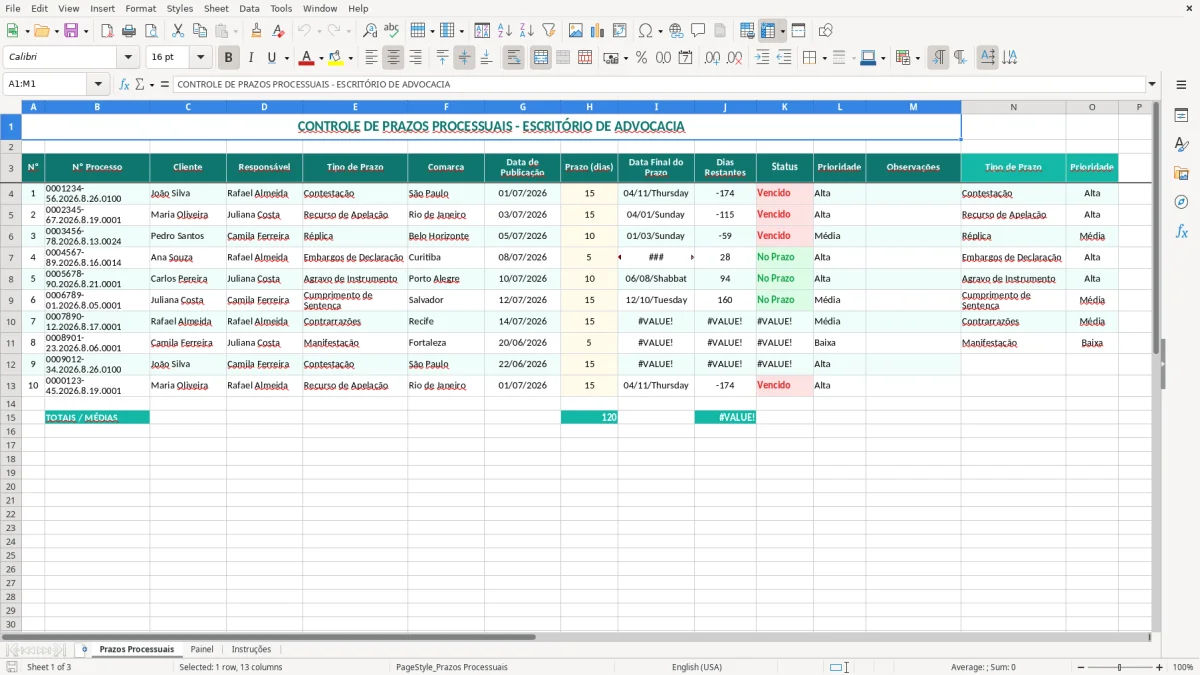Open the sidebar Gallery icon
The height and width of the screenshot is (675, 1200).
[1181, 173]
